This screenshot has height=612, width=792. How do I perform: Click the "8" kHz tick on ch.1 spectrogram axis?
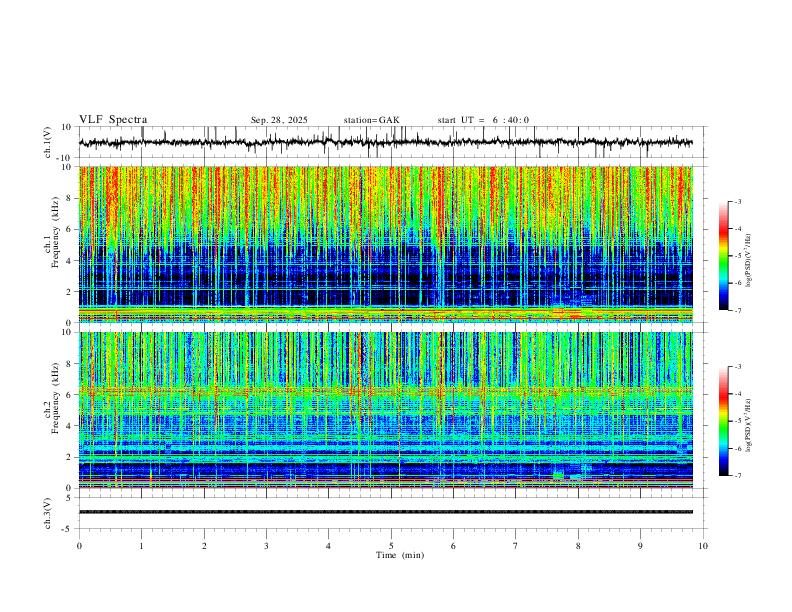70,198
